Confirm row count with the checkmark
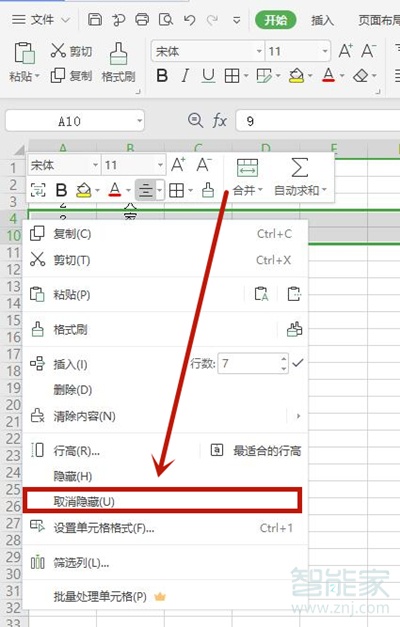The image size is (400, 627). tap(298, 363)
